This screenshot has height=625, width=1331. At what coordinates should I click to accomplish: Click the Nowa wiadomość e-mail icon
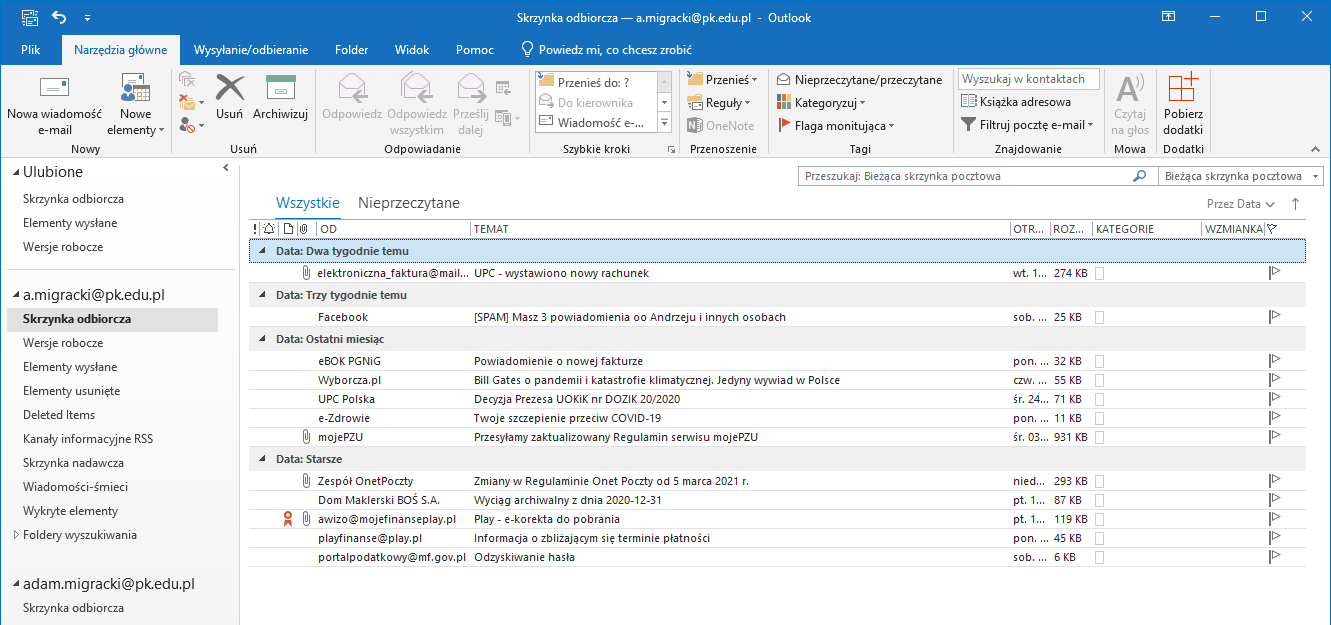[54, 88]
